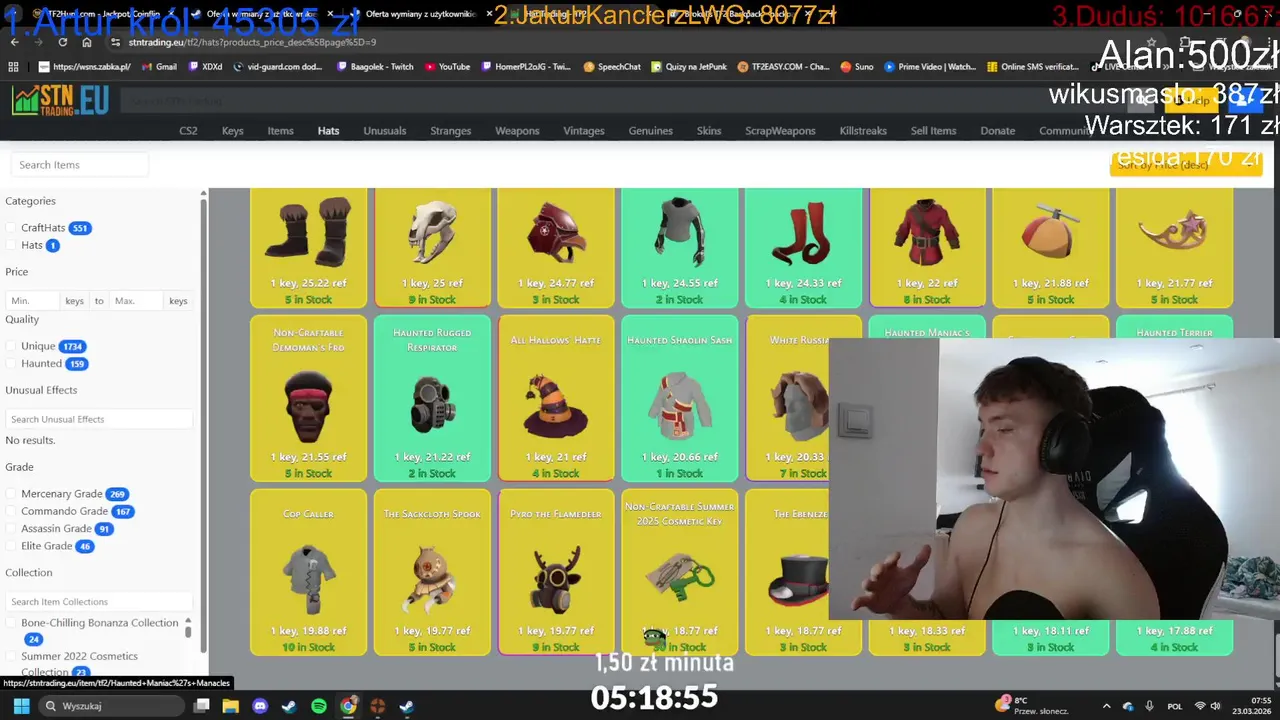Open the Search Unusual Effects combo box
Viewport: 1280px width, 720px height.
(x=98, y=419)
